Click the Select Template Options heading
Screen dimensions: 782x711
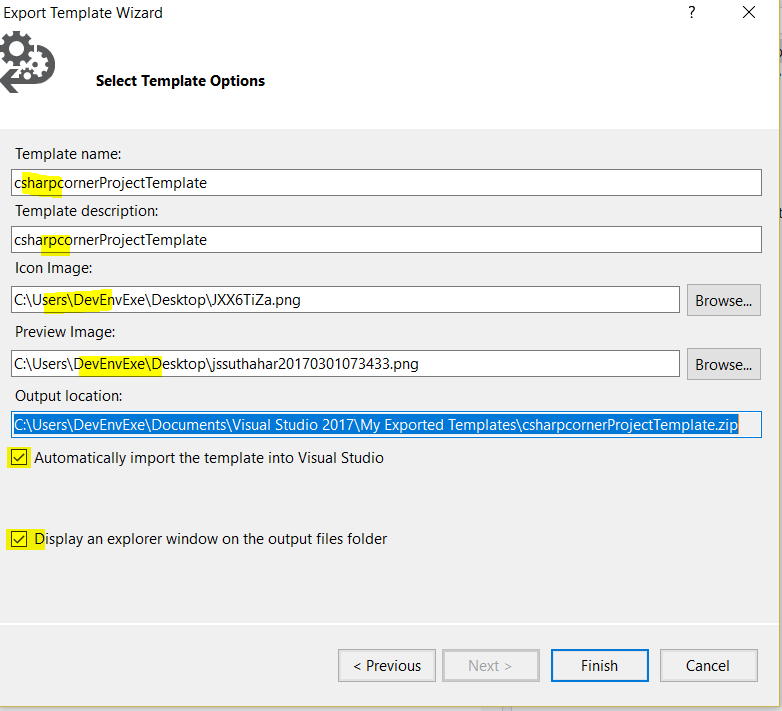pos(180,81)
